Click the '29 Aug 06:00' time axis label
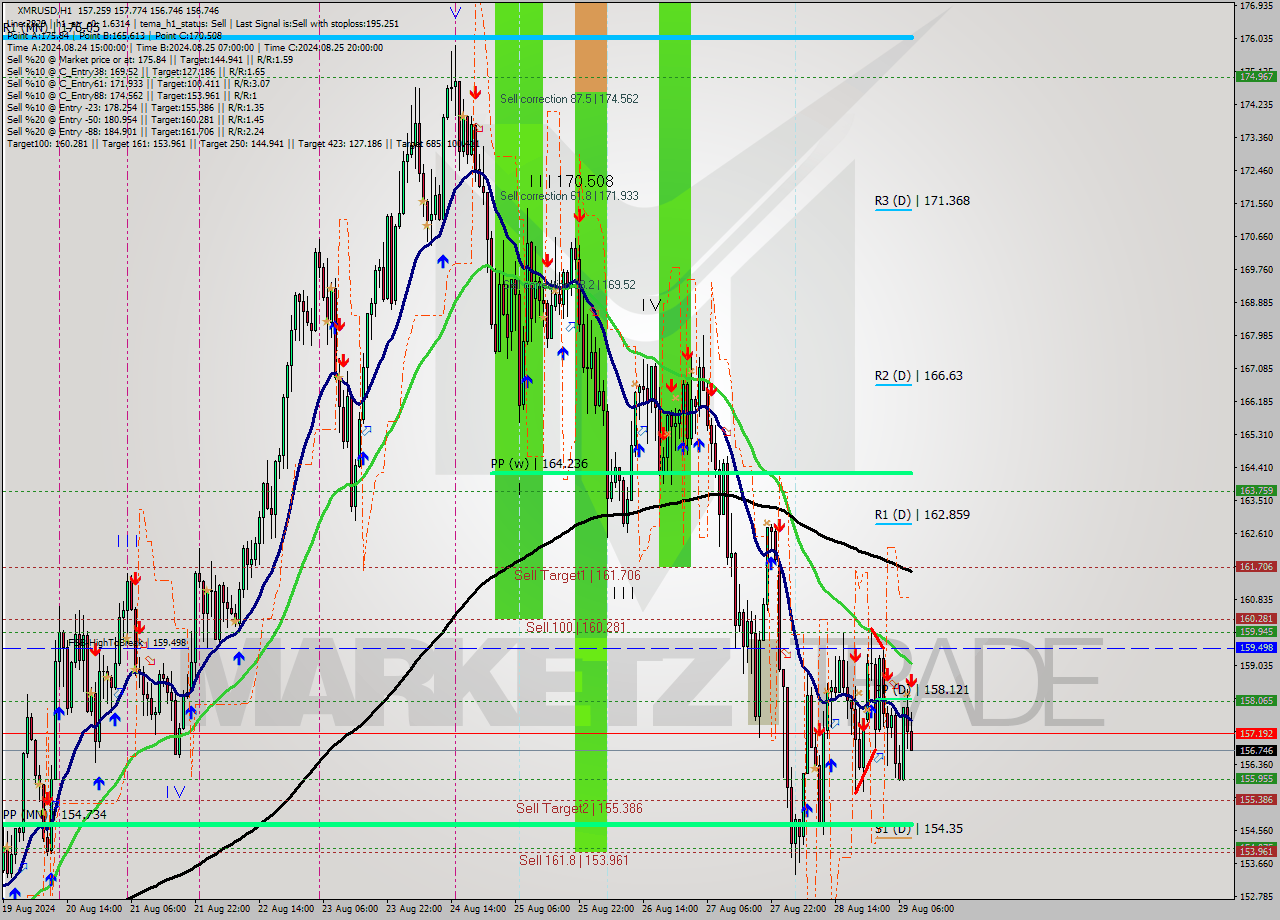This screenshot has width=1280, height=920. tap(926, 909)
